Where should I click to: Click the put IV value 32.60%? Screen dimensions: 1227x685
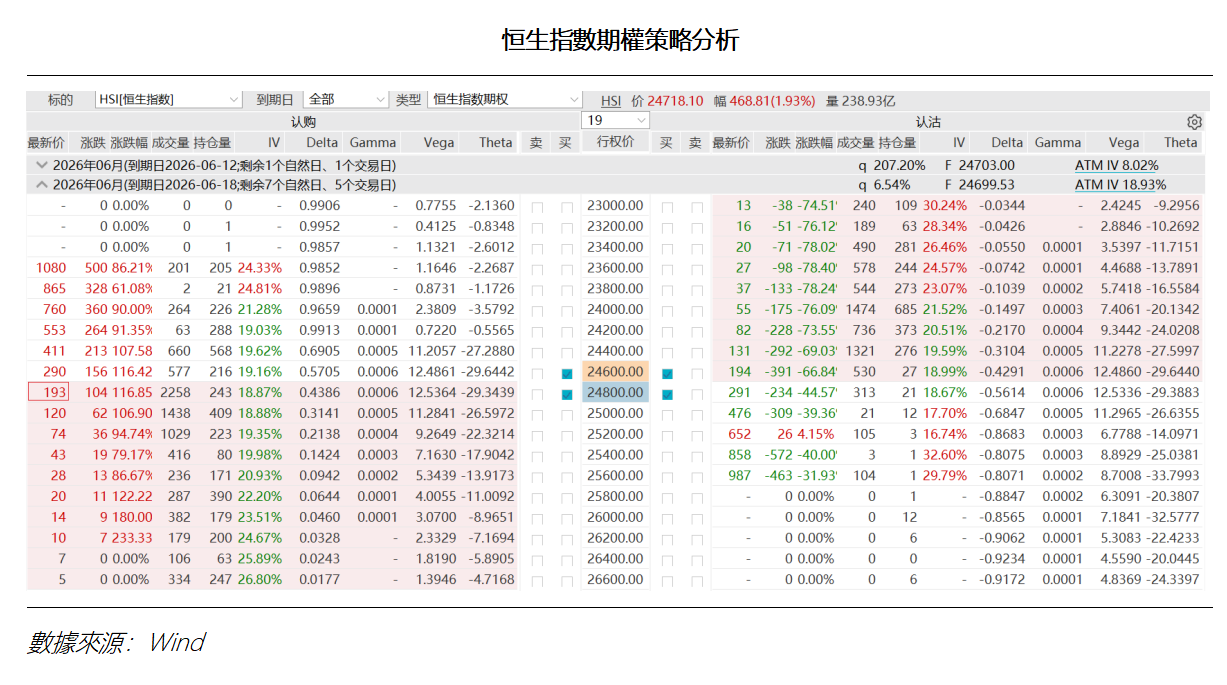click(x=945, y=456)
